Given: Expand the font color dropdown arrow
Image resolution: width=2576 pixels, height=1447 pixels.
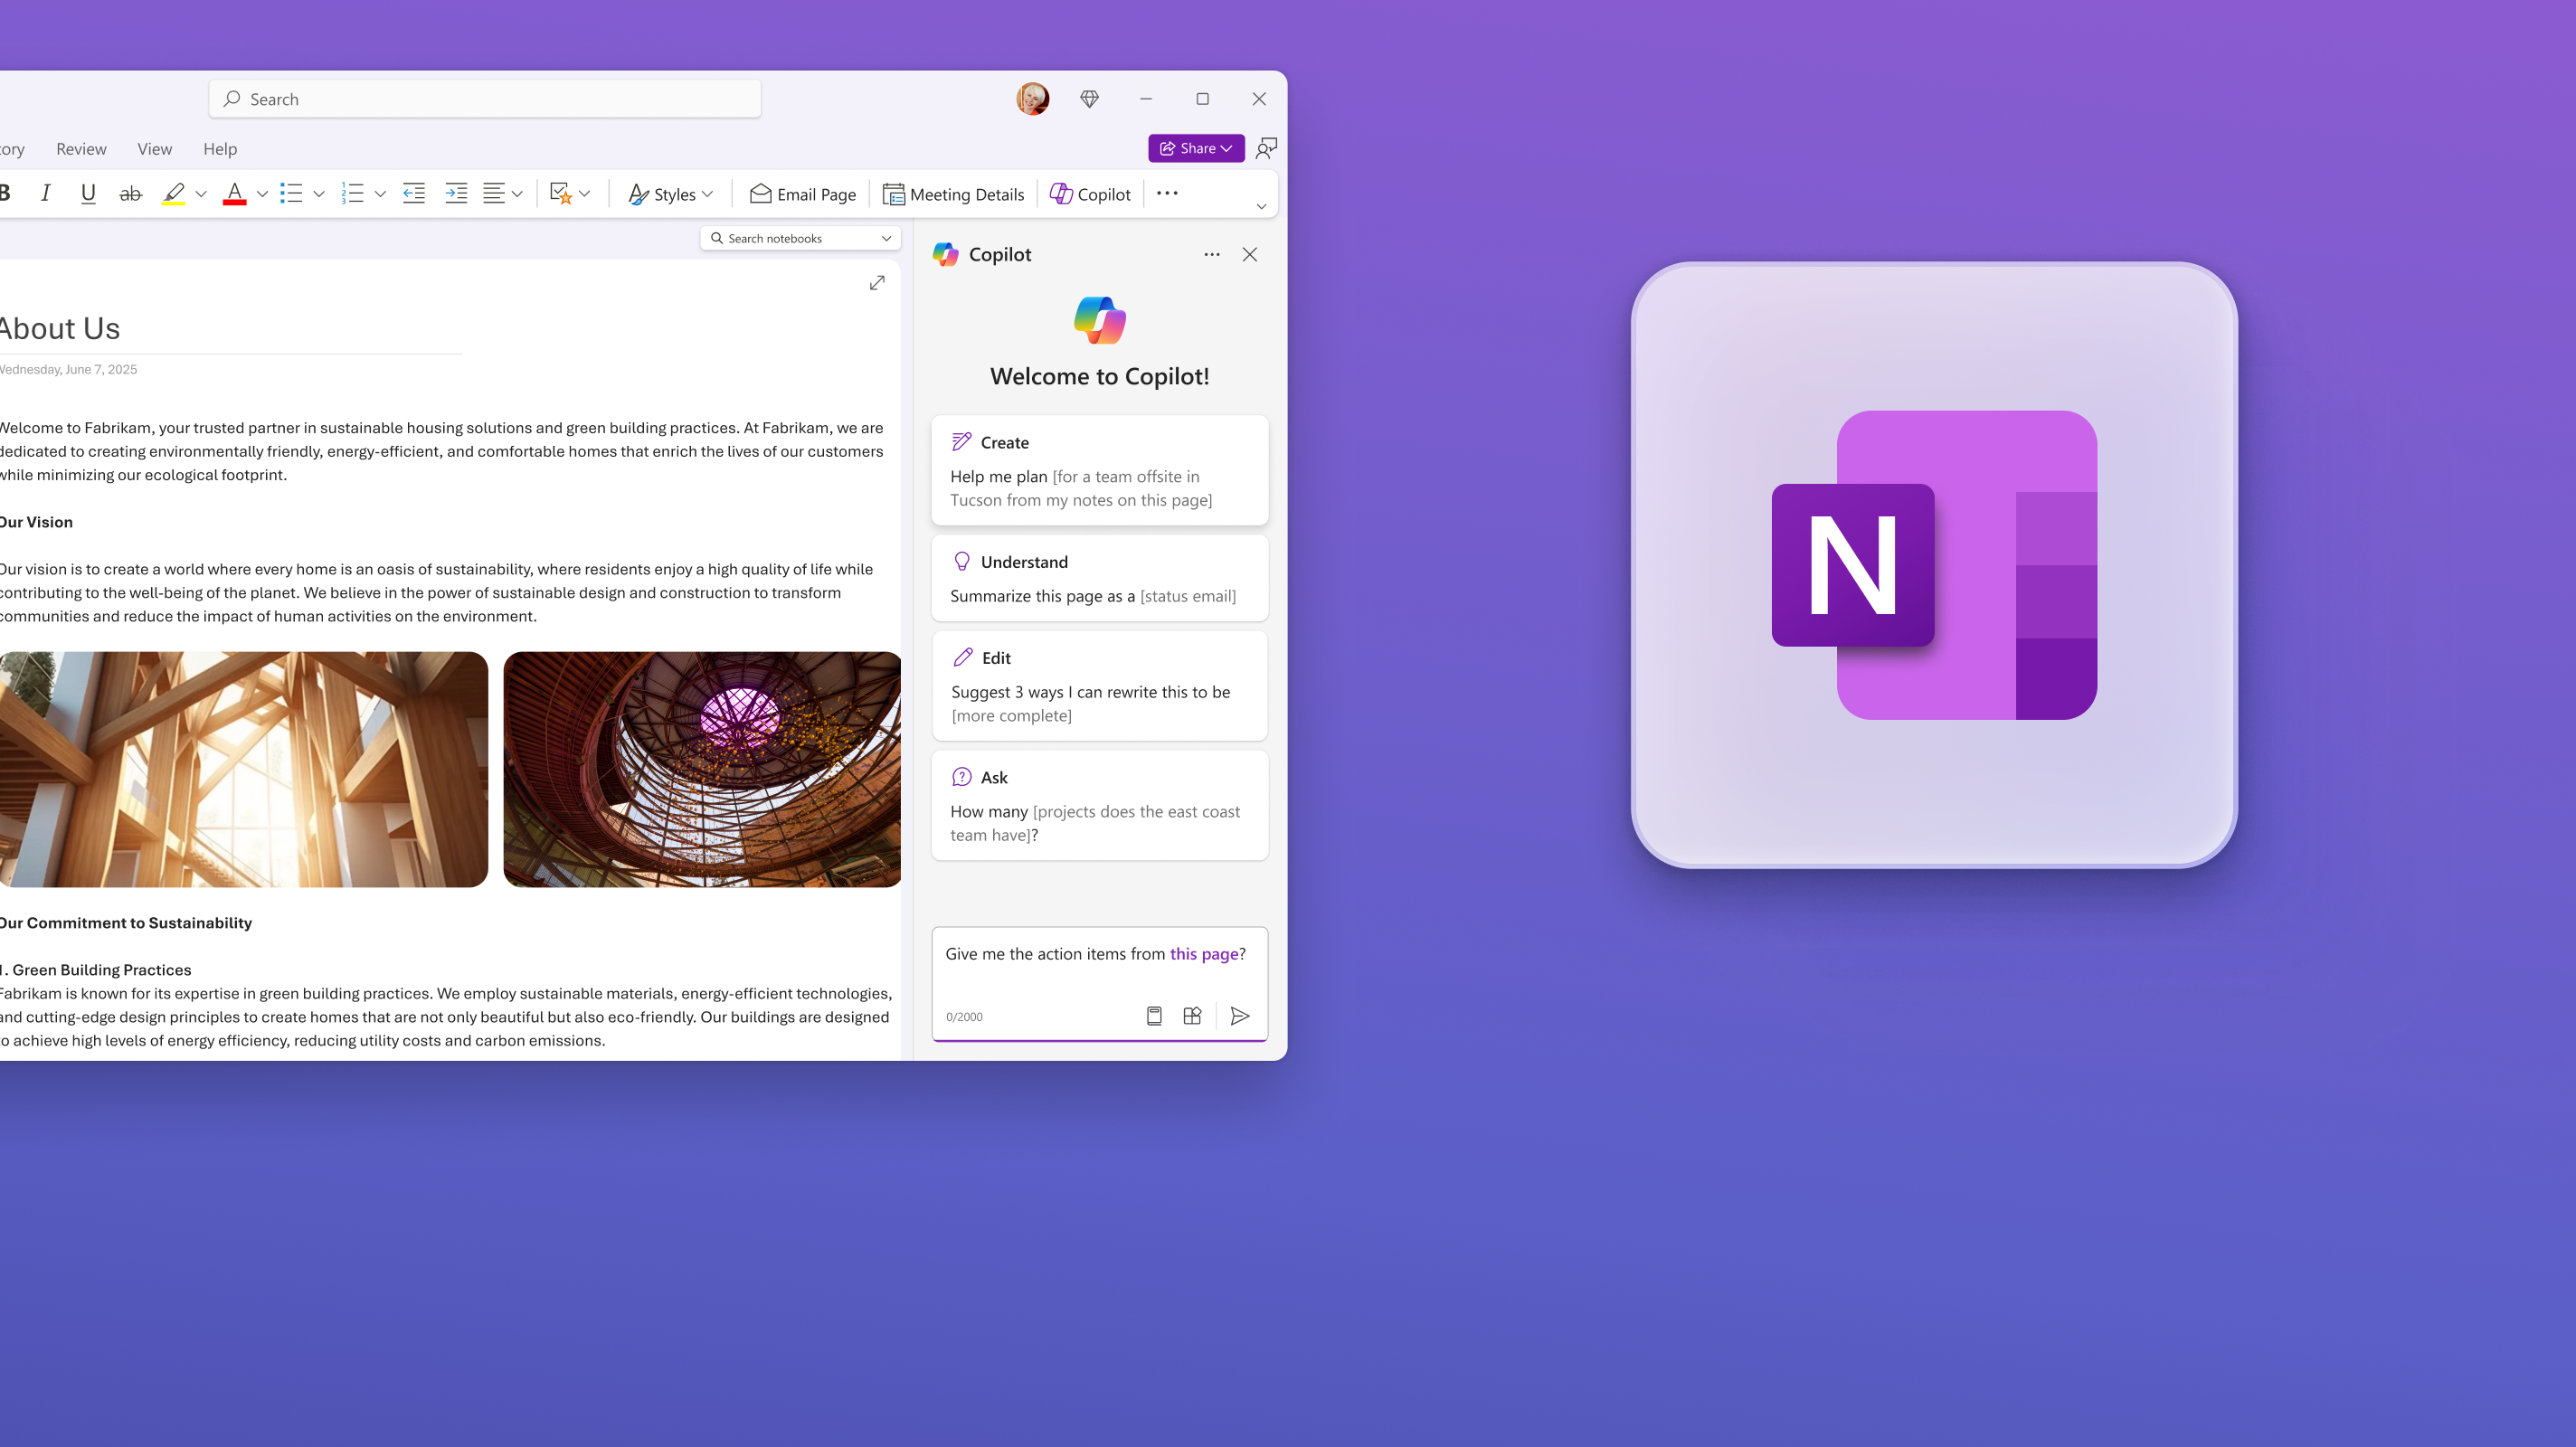Looking at the screenshot, I should point(261,193).
